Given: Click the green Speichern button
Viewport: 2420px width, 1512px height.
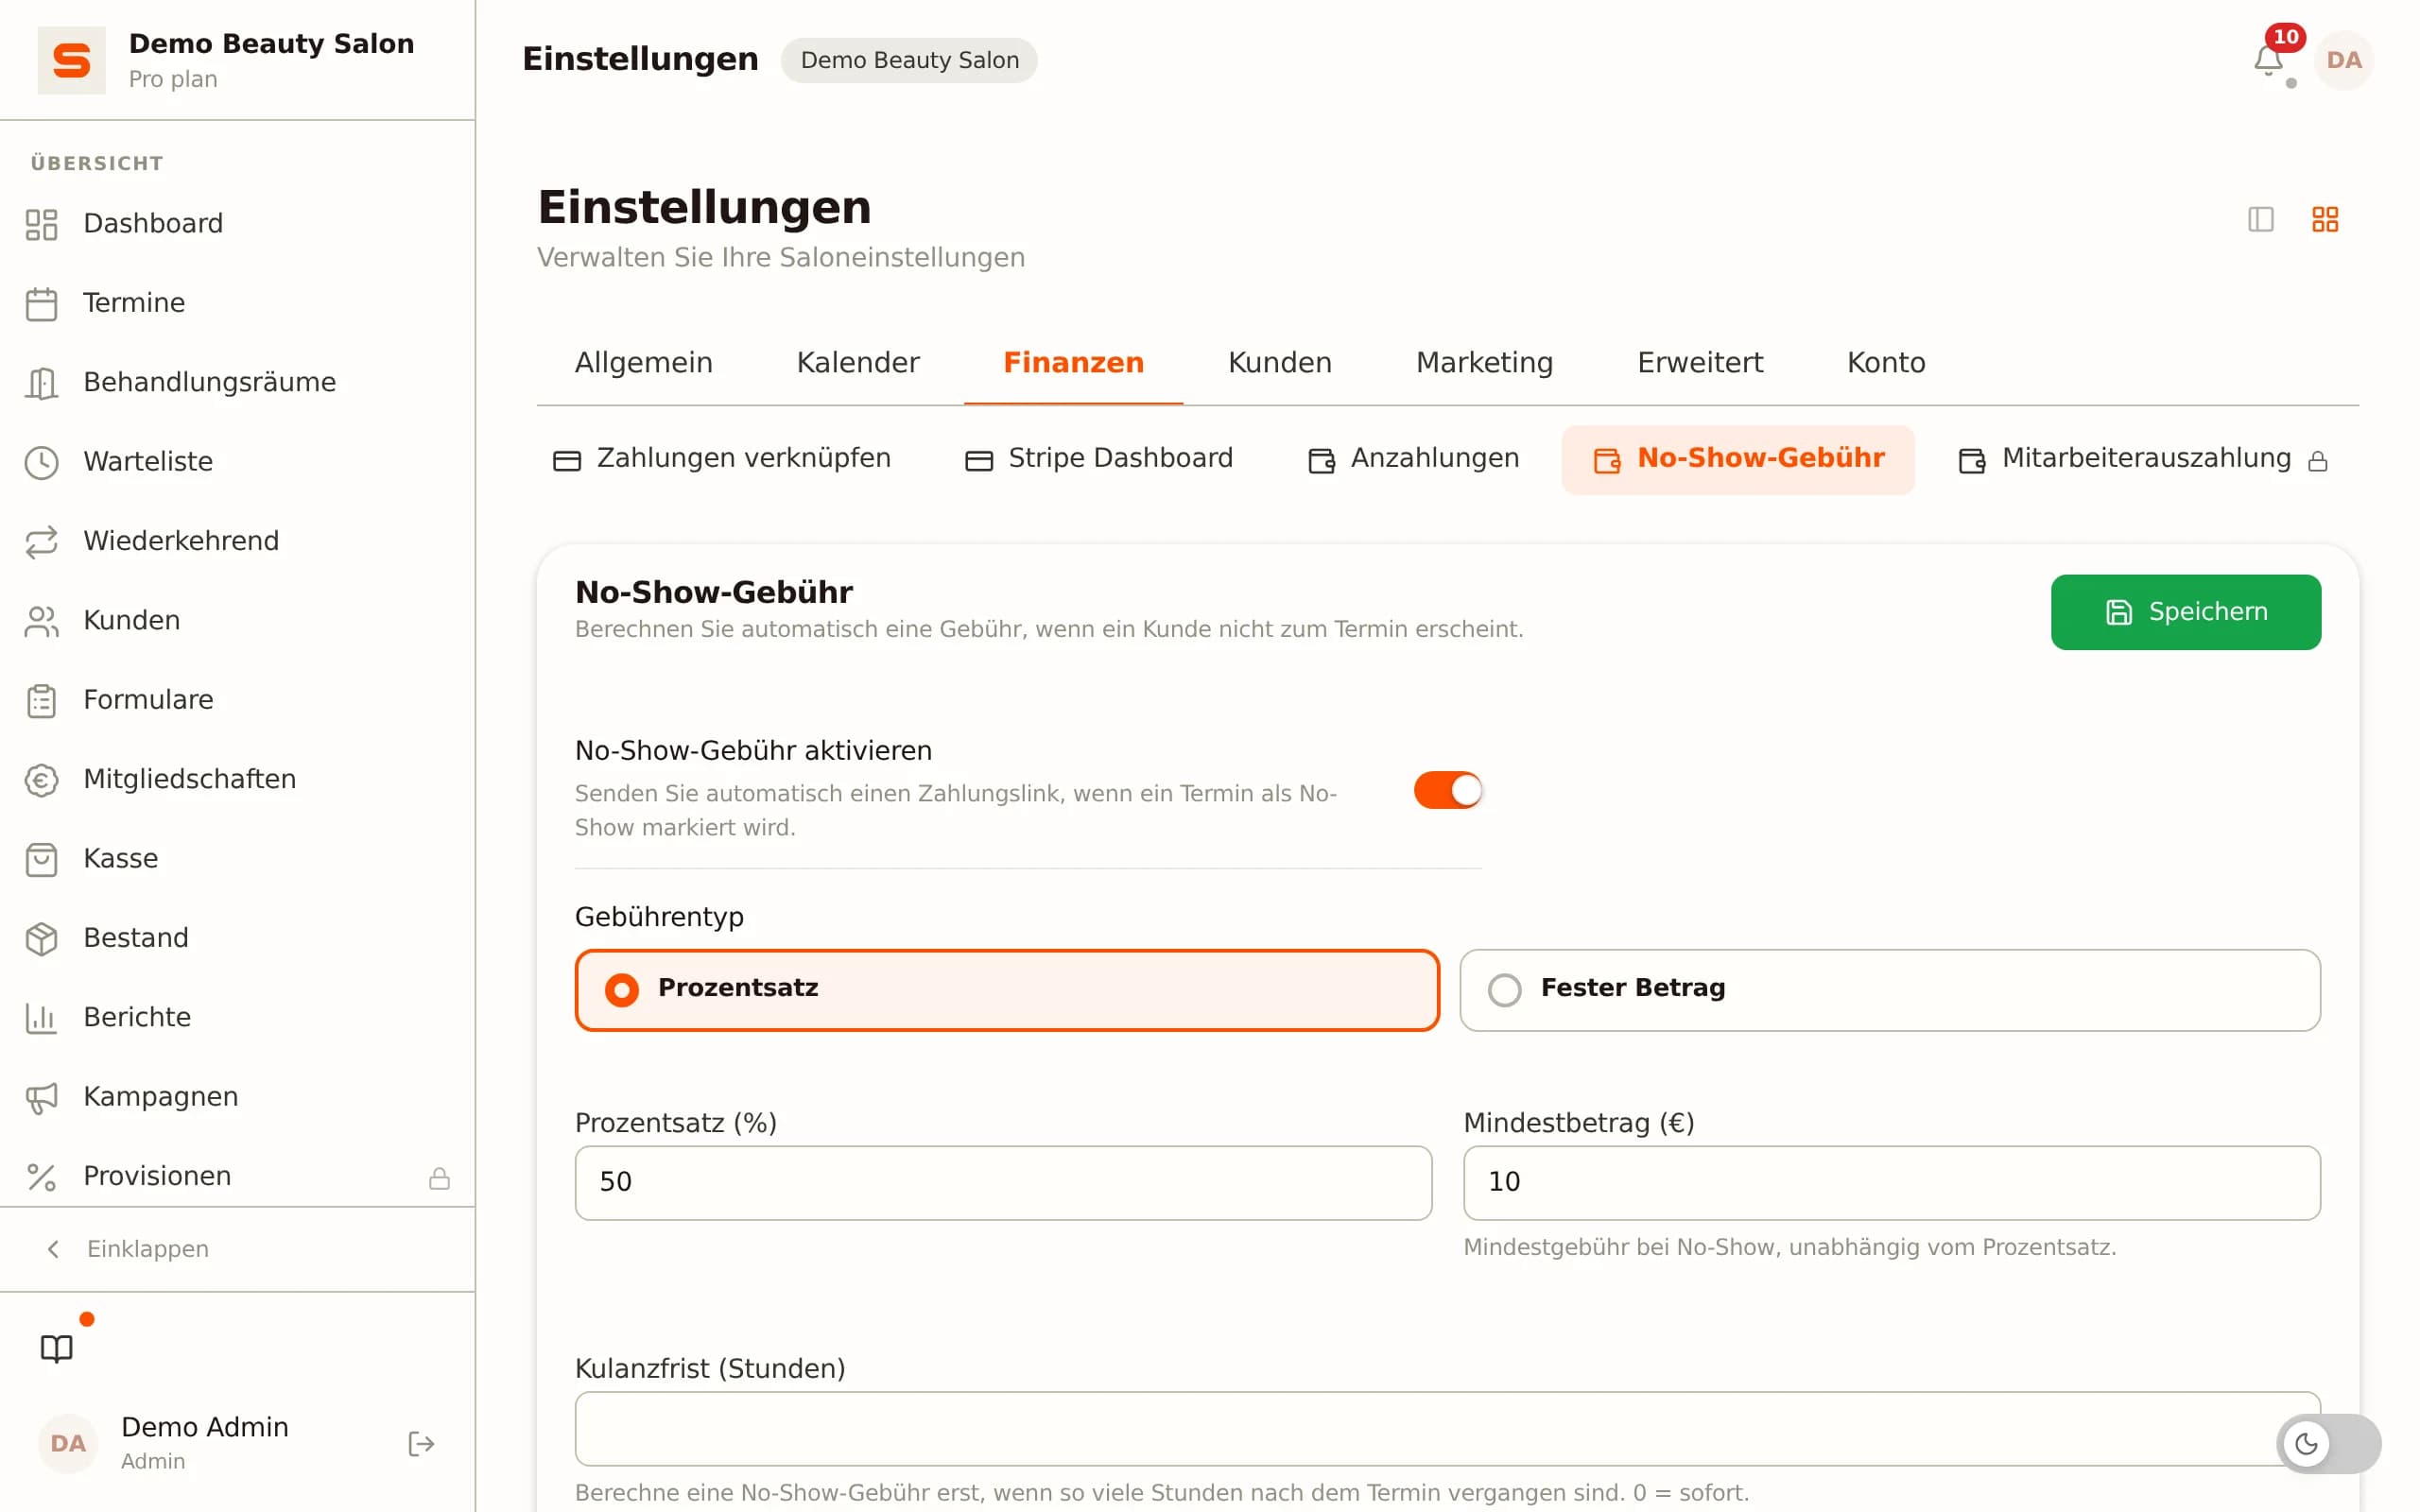Looking at the screenshot, I should [2185, 612].
